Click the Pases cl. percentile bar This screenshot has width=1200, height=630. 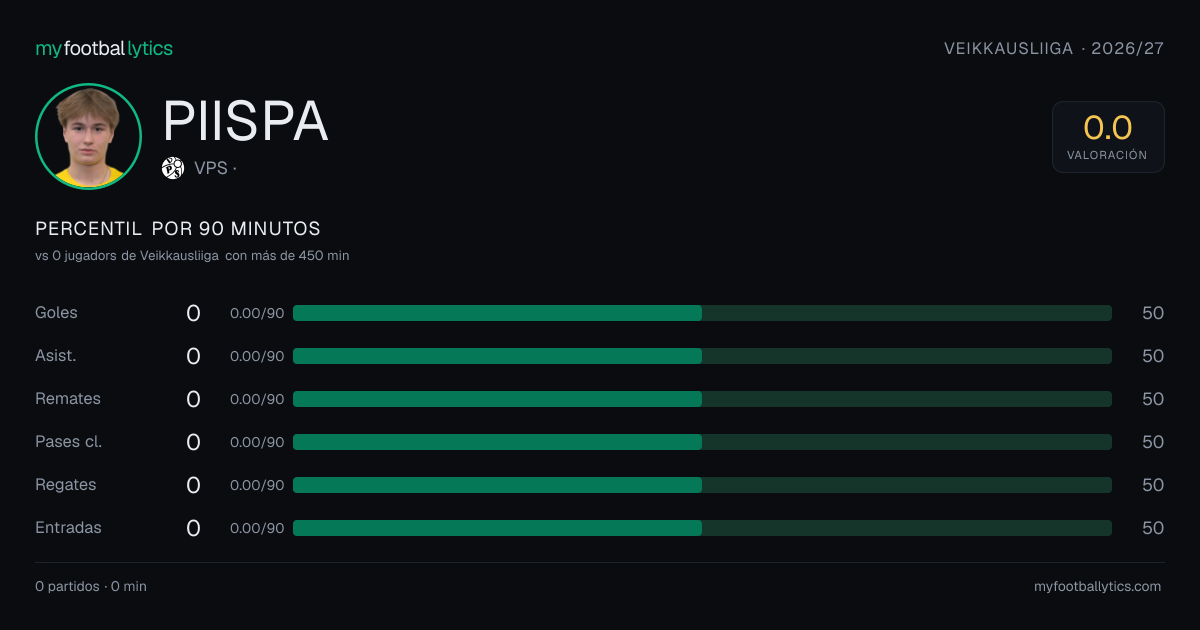coord(702,442)
